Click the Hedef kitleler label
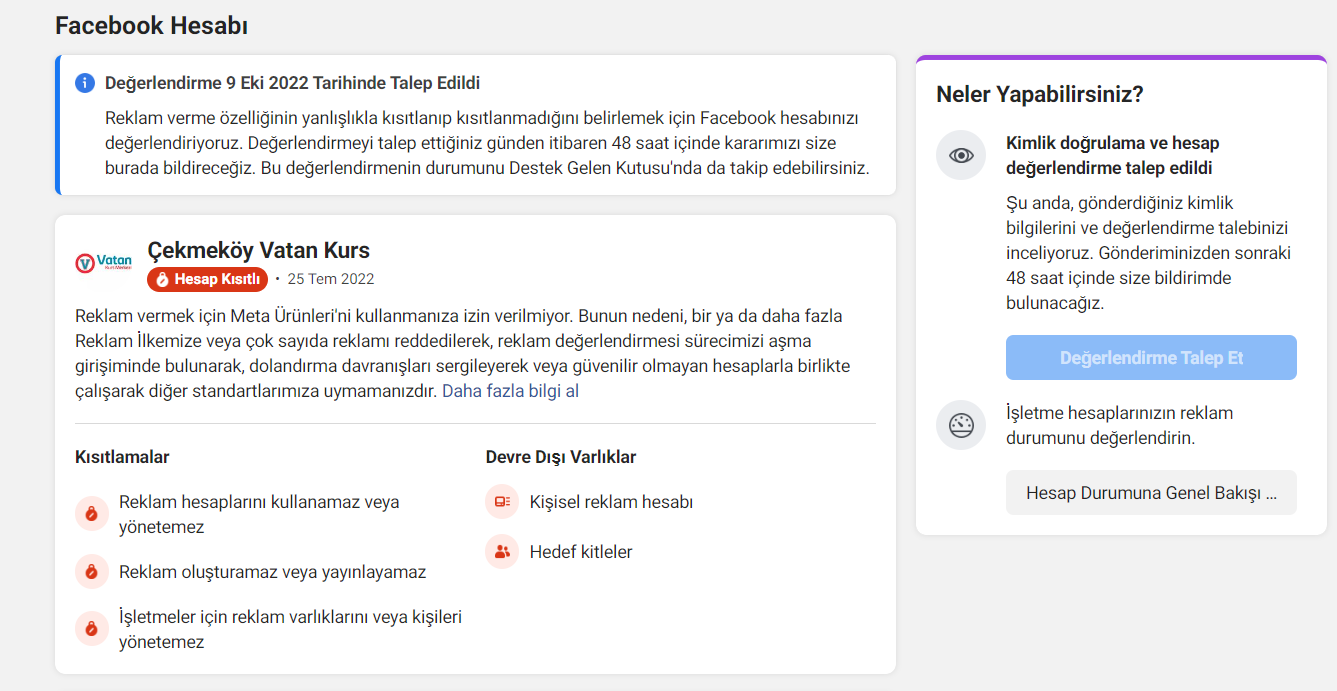Viewport: 1337px width, 691px height. pyautogui.click(x=581, y=552)
